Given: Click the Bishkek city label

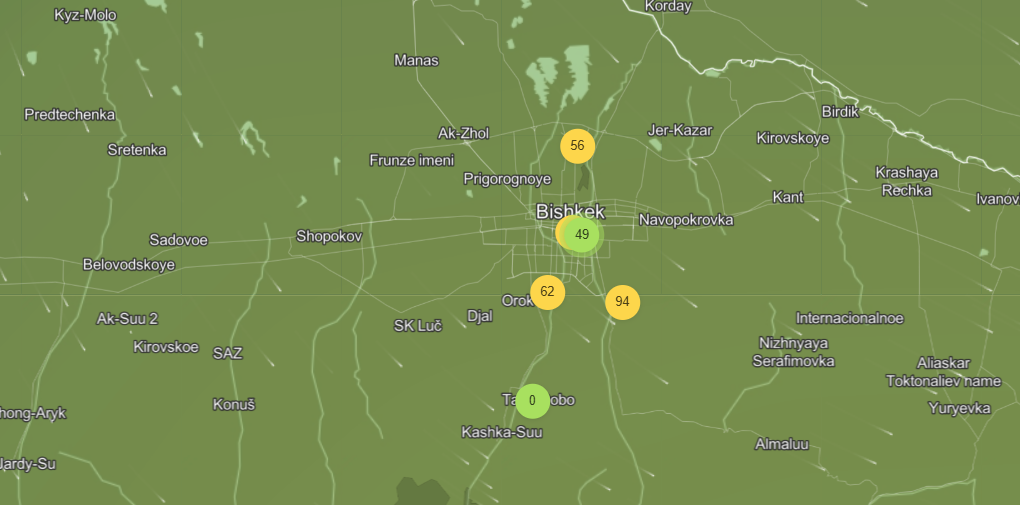Looking at the screenshot, I should click(570, 212).
